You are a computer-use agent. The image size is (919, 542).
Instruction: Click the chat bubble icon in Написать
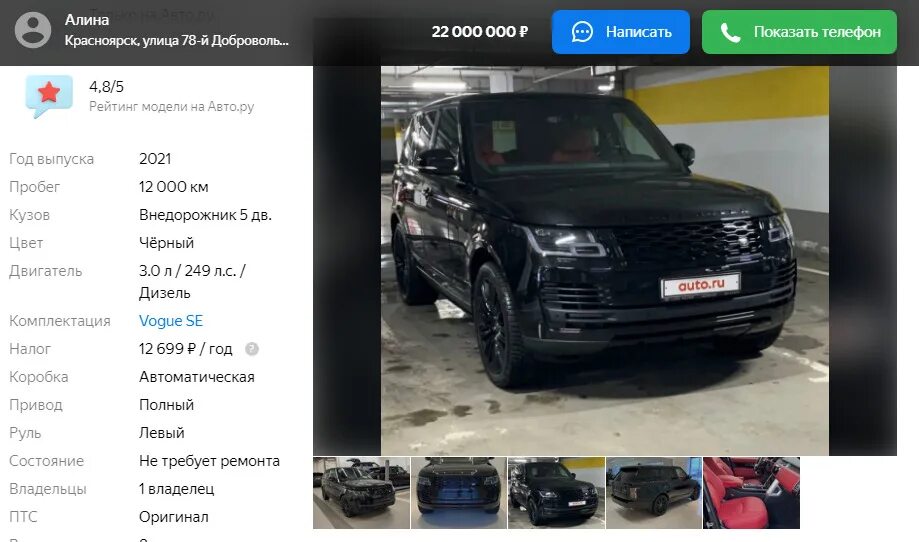pyautogui.click(x=582, y=32)
